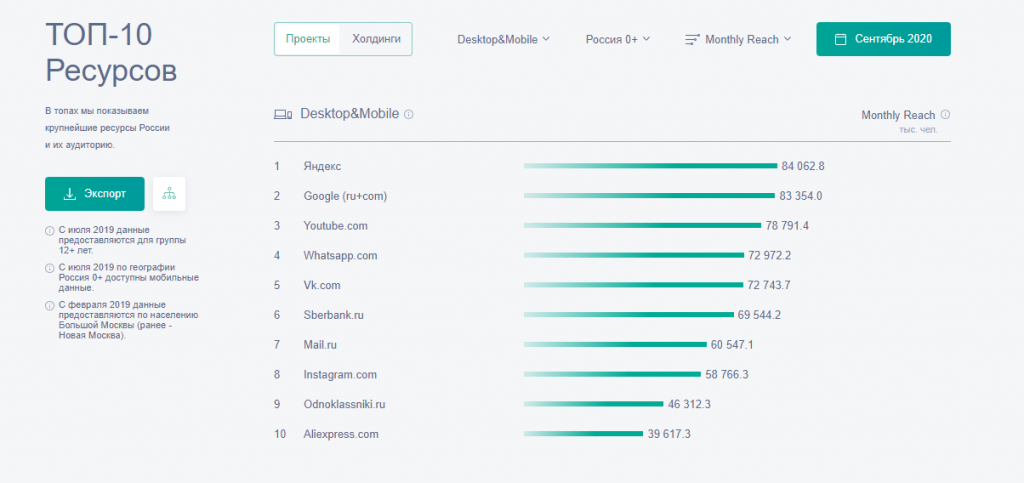Select Youtube.com in the list
The image size is (1024, 483).
(336, 226)
